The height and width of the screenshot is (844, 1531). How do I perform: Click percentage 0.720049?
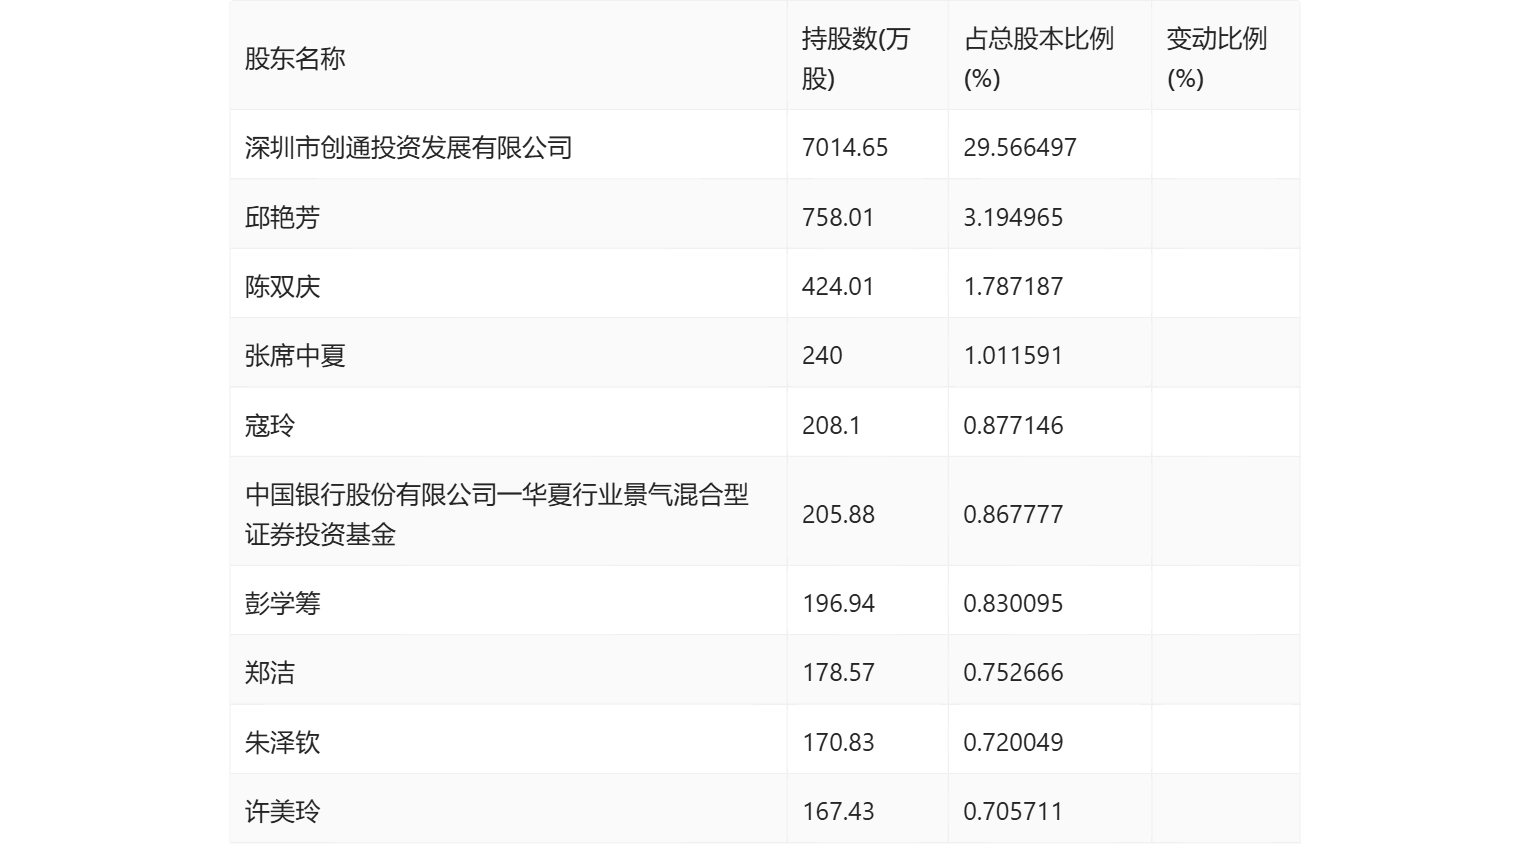click(1013, 743)
